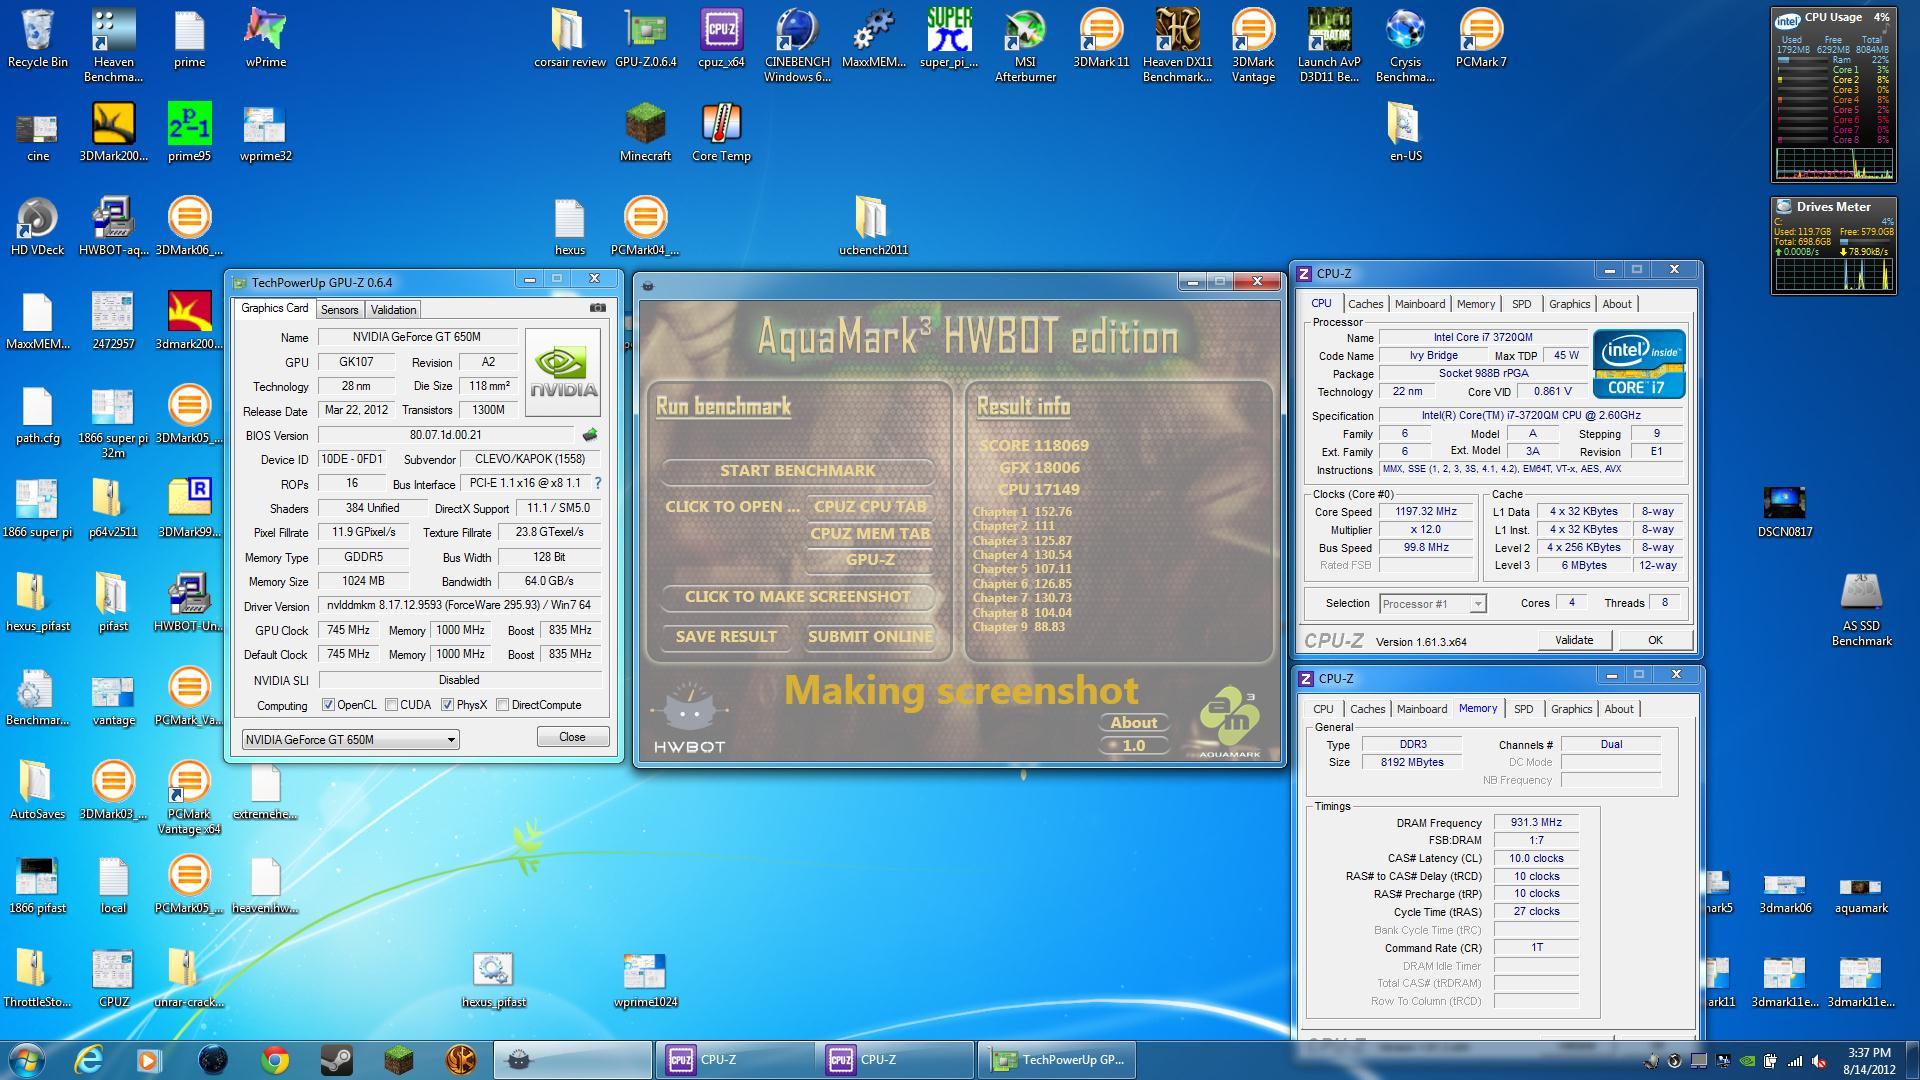Image resolution: width=1920 pixels, height=1080 pixels.
Task: Open the Crysis Benchmark desktop shortcut
Action: coord(1405,45)
